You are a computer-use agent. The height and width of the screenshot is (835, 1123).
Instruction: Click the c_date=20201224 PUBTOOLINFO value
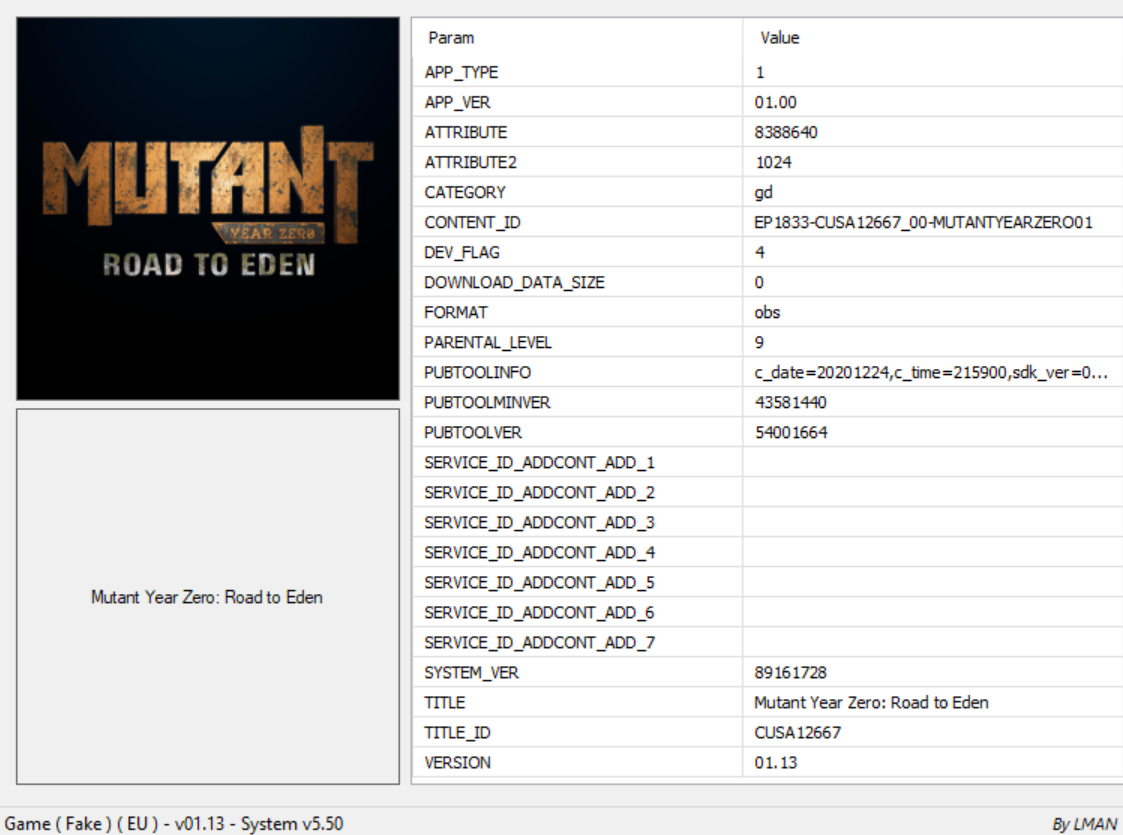pos(931,373)
